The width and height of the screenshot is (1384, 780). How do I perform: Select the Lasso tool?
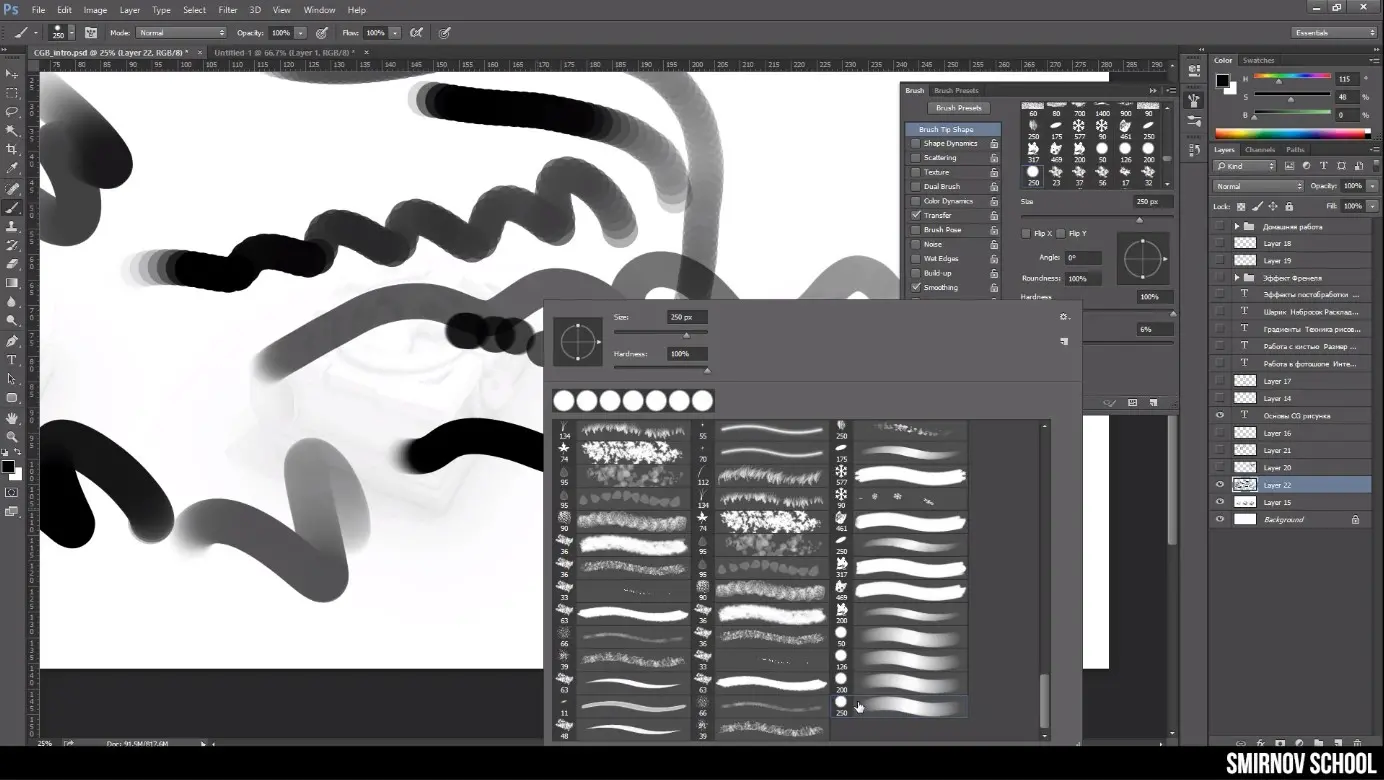(12, 111)
